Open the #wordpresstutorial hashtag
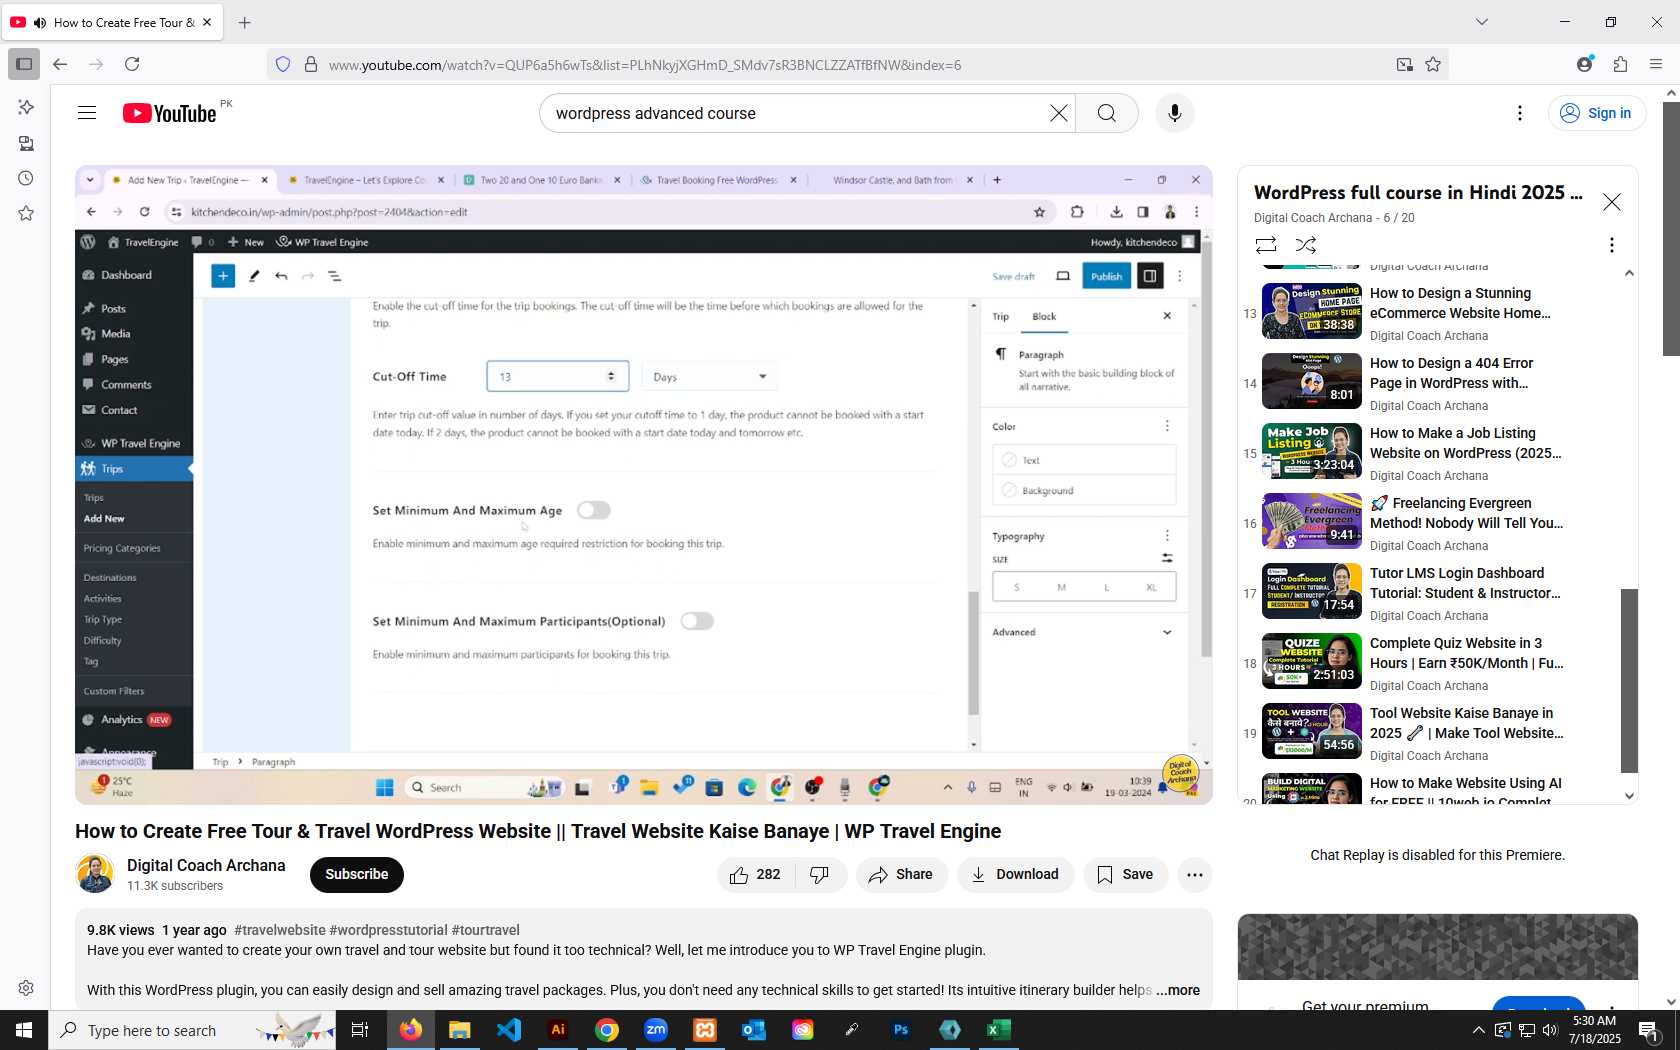Viewport: 1680px width, 1050px height. (388, 930)
